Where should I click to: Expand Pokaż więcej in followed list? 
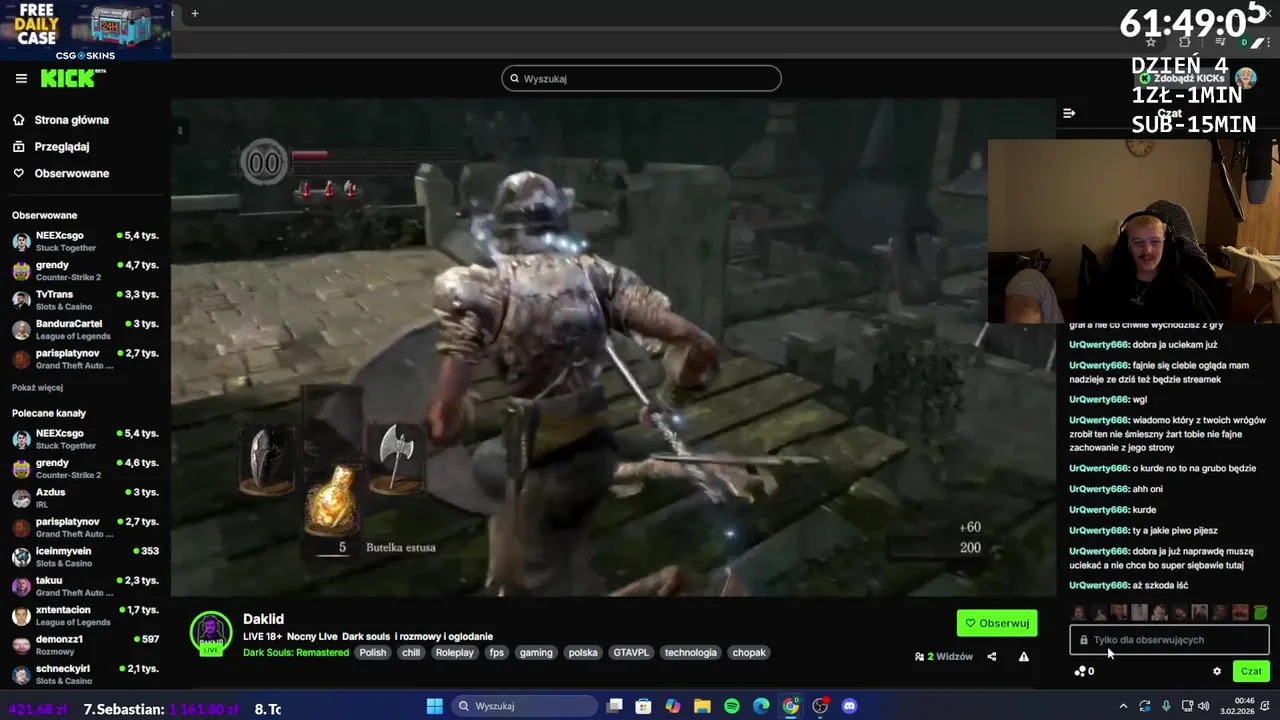pos(37,388)
